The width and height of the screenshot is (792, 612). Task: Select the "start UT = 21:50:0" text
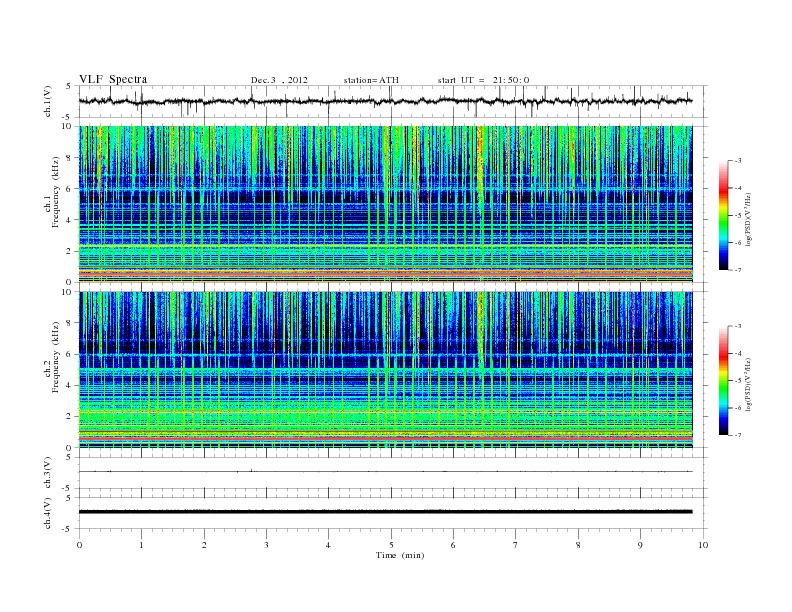pyautogui.click(x=483, y=80)
